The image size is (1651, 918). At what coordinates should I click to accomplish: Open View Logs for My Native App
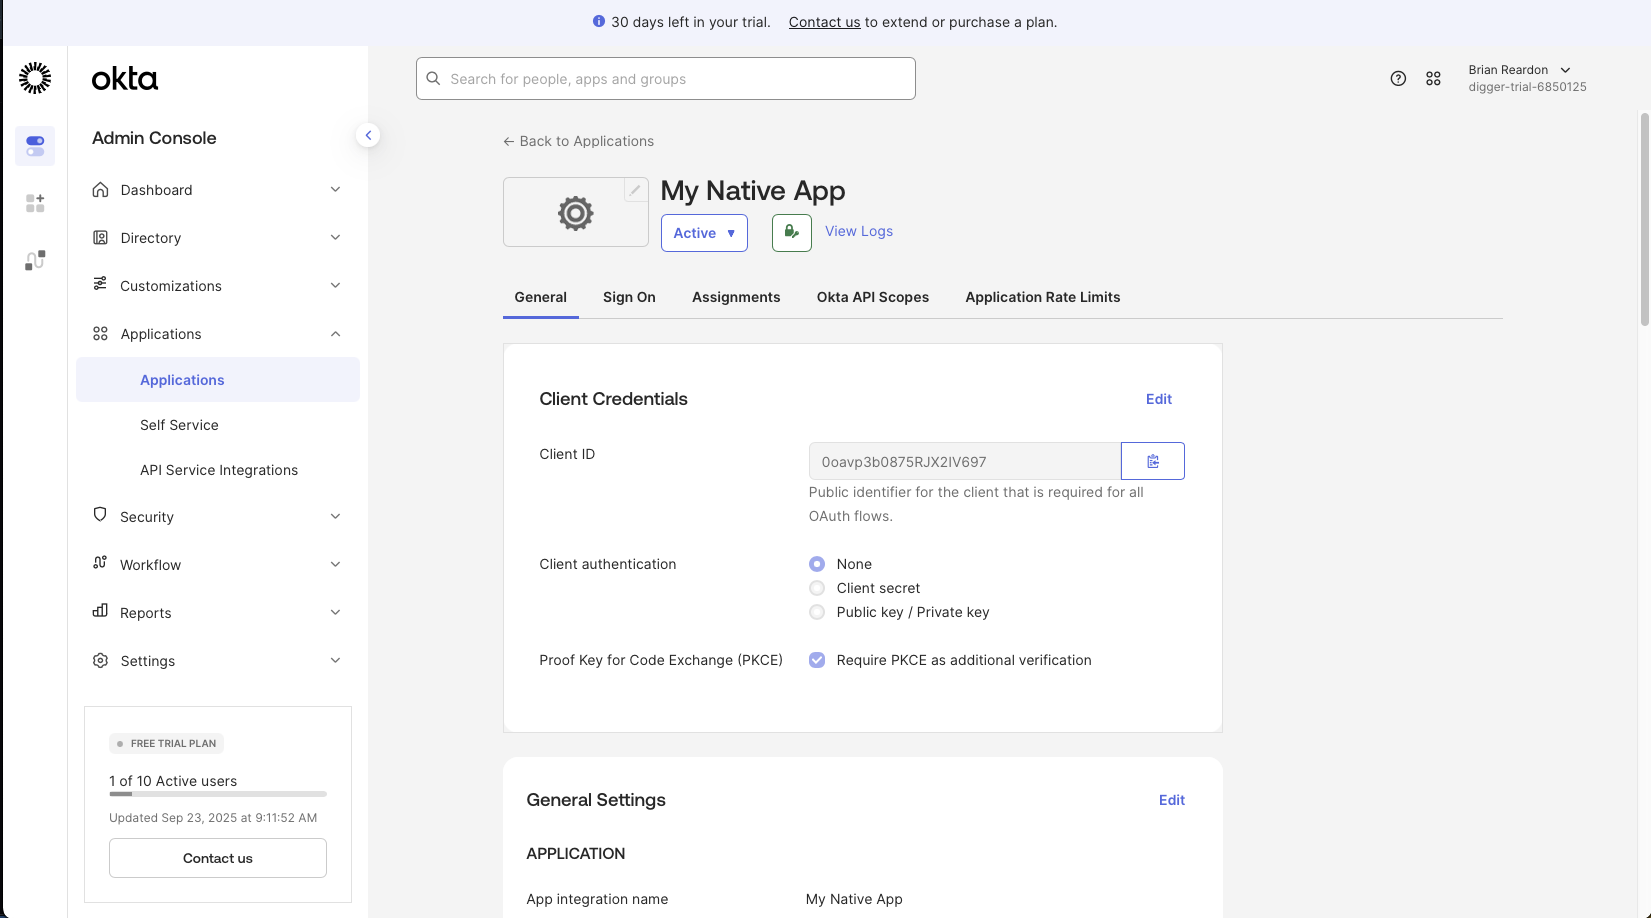point(857,231)
